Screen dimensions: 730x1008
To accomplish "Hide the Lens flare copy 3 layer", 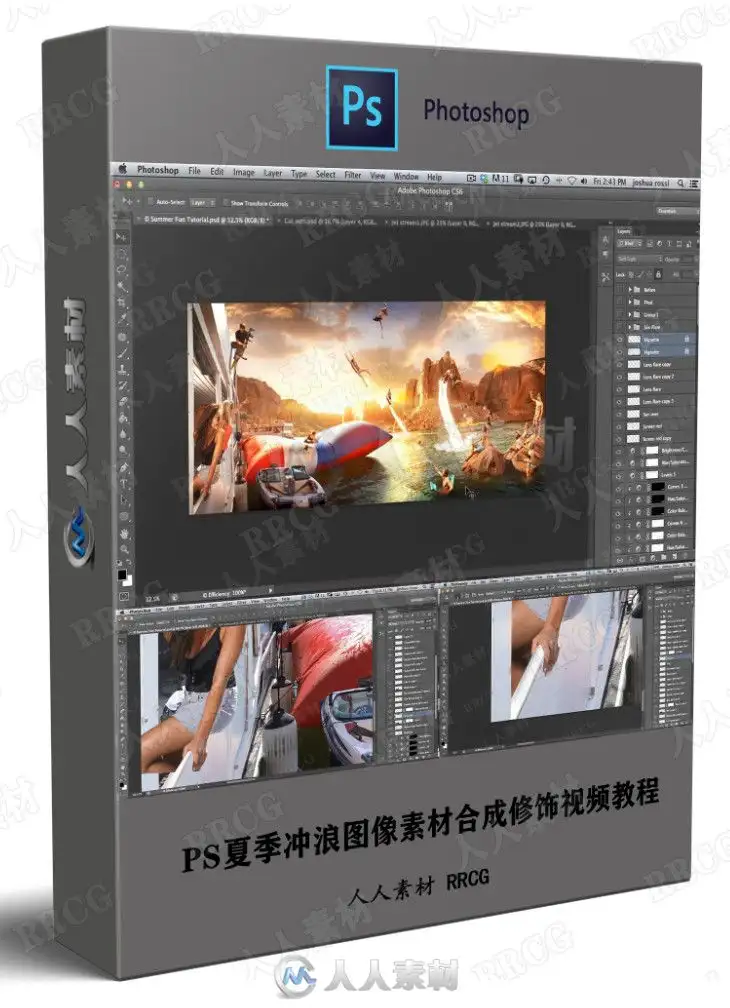I will coord(619,402).
